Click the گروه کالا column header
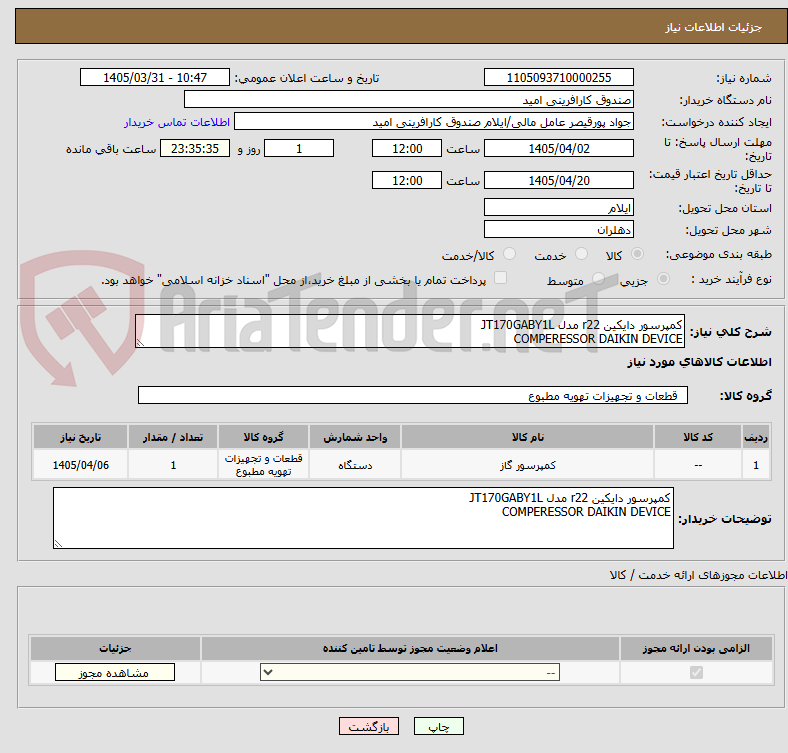 coord(263,437)
